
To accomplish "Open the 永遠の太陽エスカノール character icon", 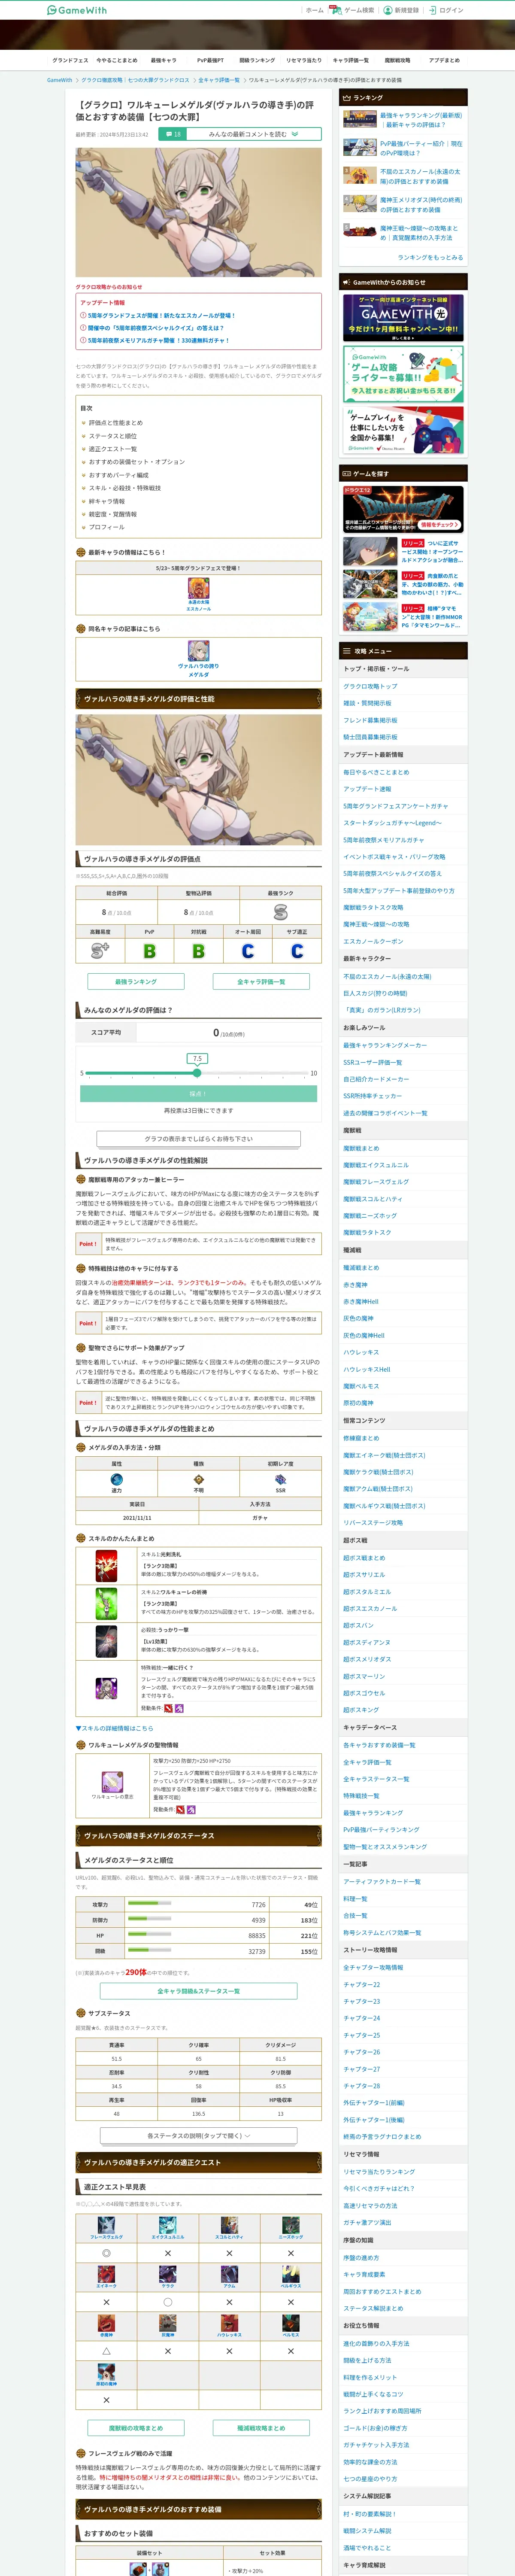I will coord(199,589).
